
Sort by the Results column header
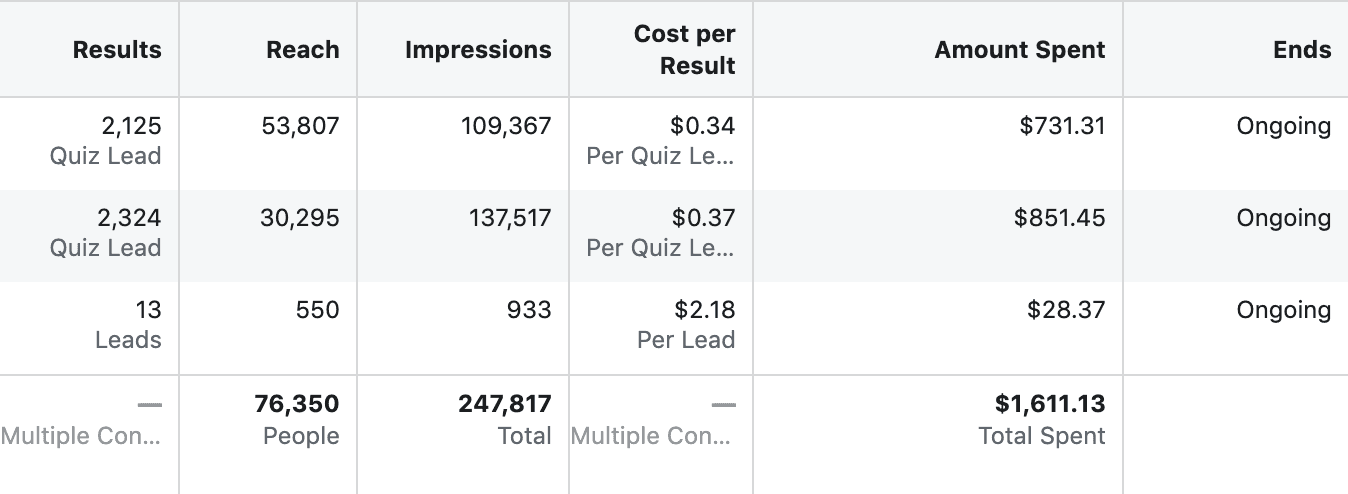116,50
